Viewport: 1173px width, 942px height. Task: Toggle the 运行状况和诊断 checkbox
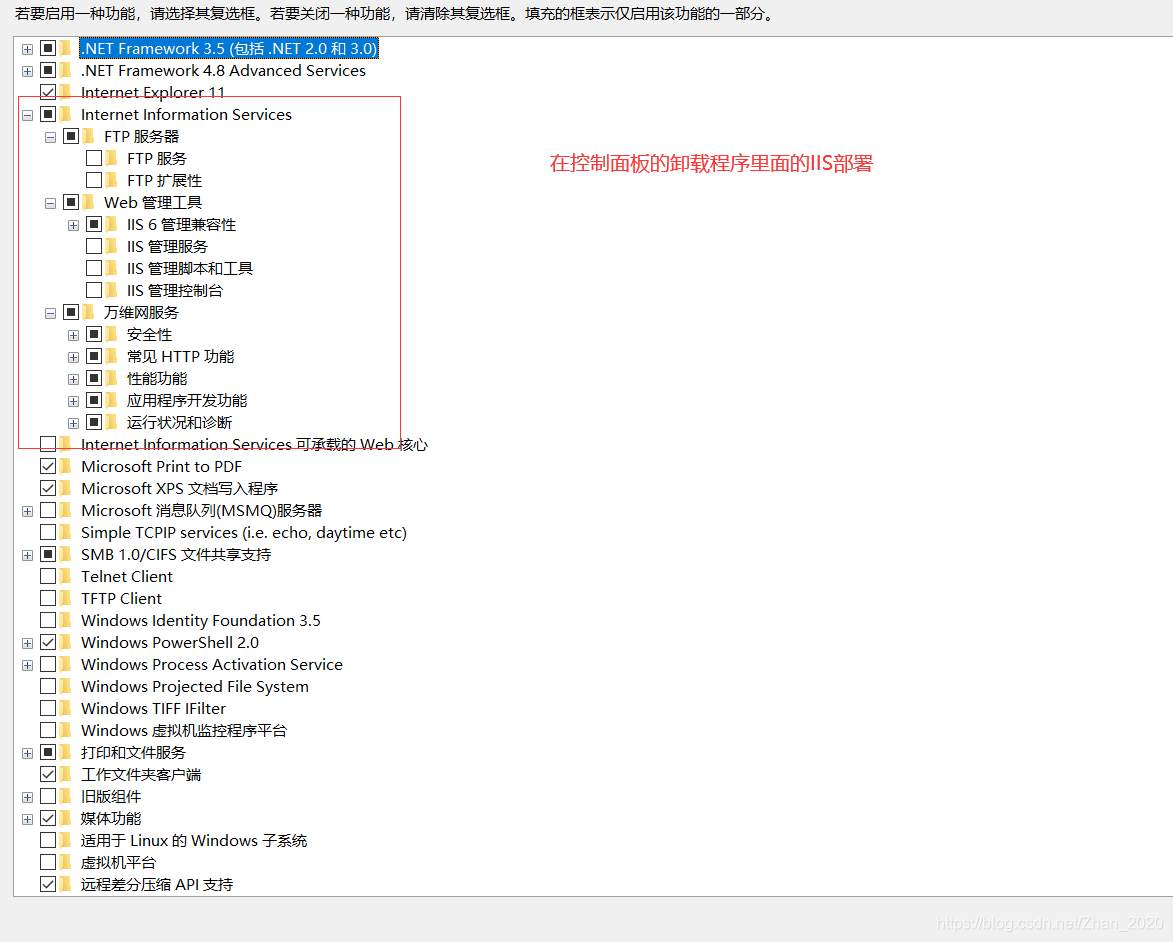(94, 422)
